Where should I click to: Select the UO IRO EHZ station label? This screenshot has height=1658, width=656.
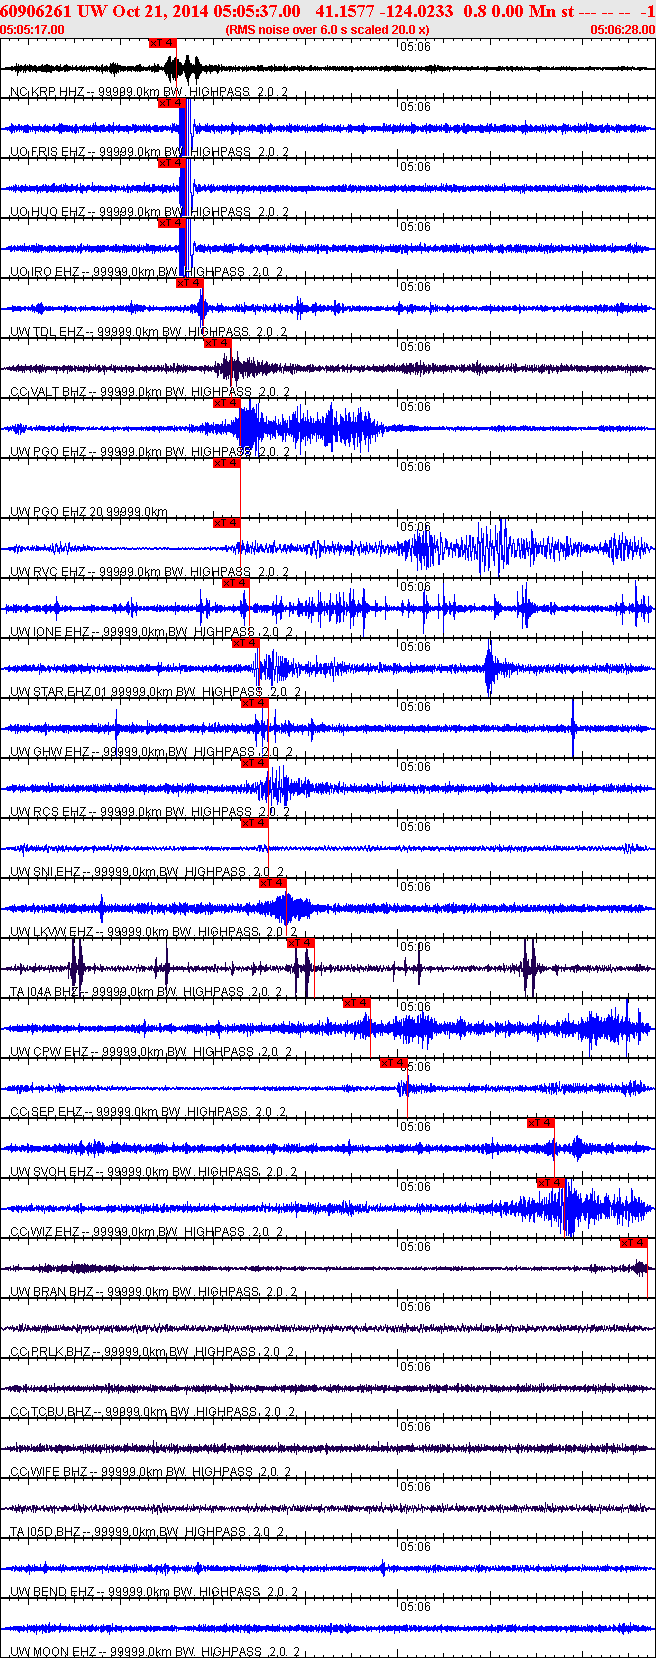click(x=146, y=272)
